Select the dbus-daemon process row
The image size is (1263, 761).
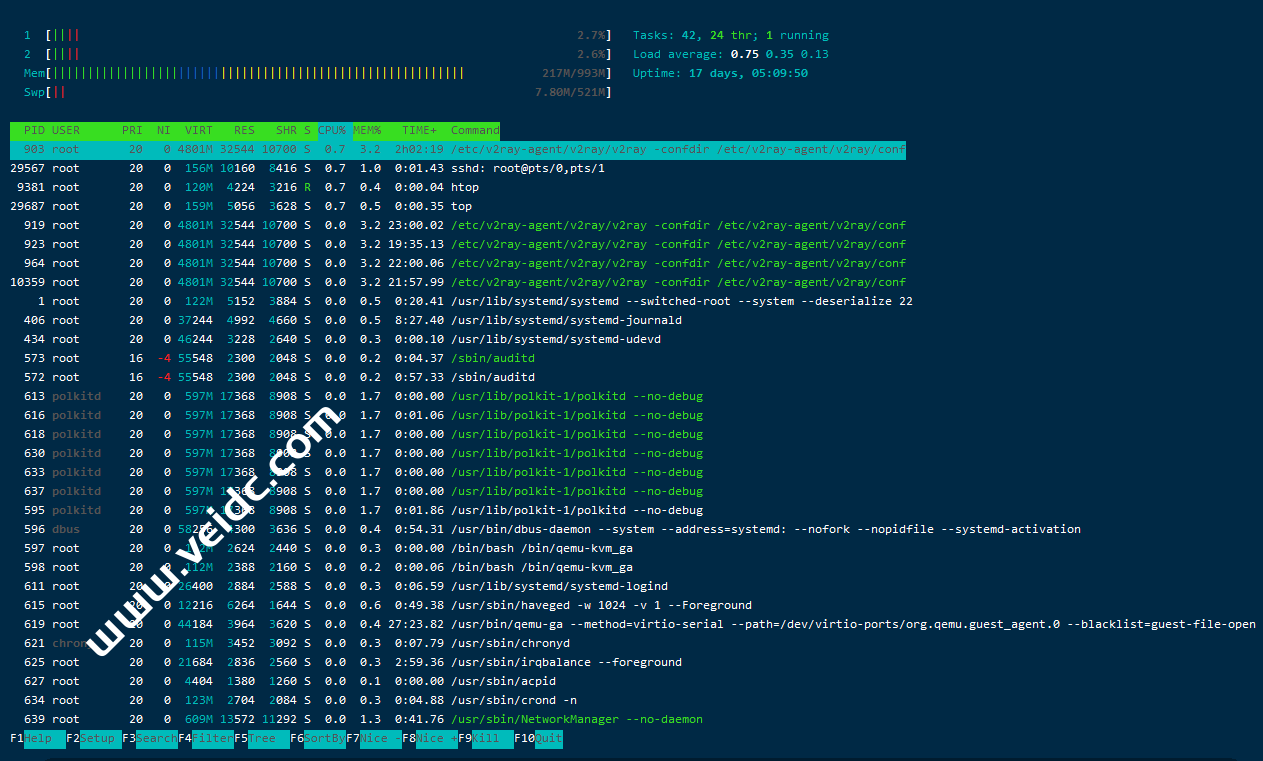546,529
